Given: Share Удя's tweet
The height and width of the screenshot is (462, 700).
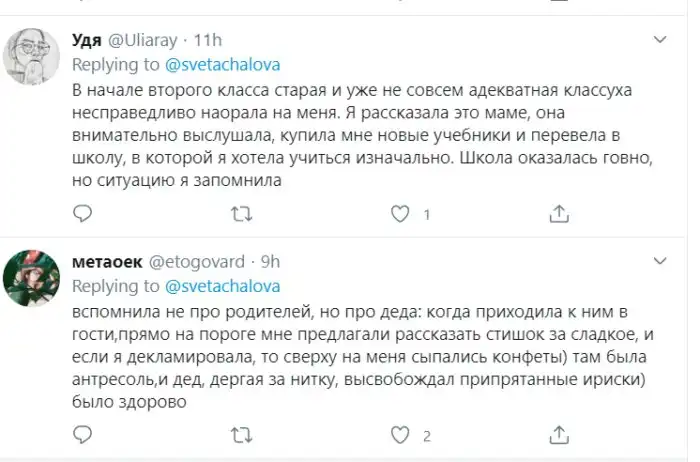Looking at the screenshot, I should (558, 213).
